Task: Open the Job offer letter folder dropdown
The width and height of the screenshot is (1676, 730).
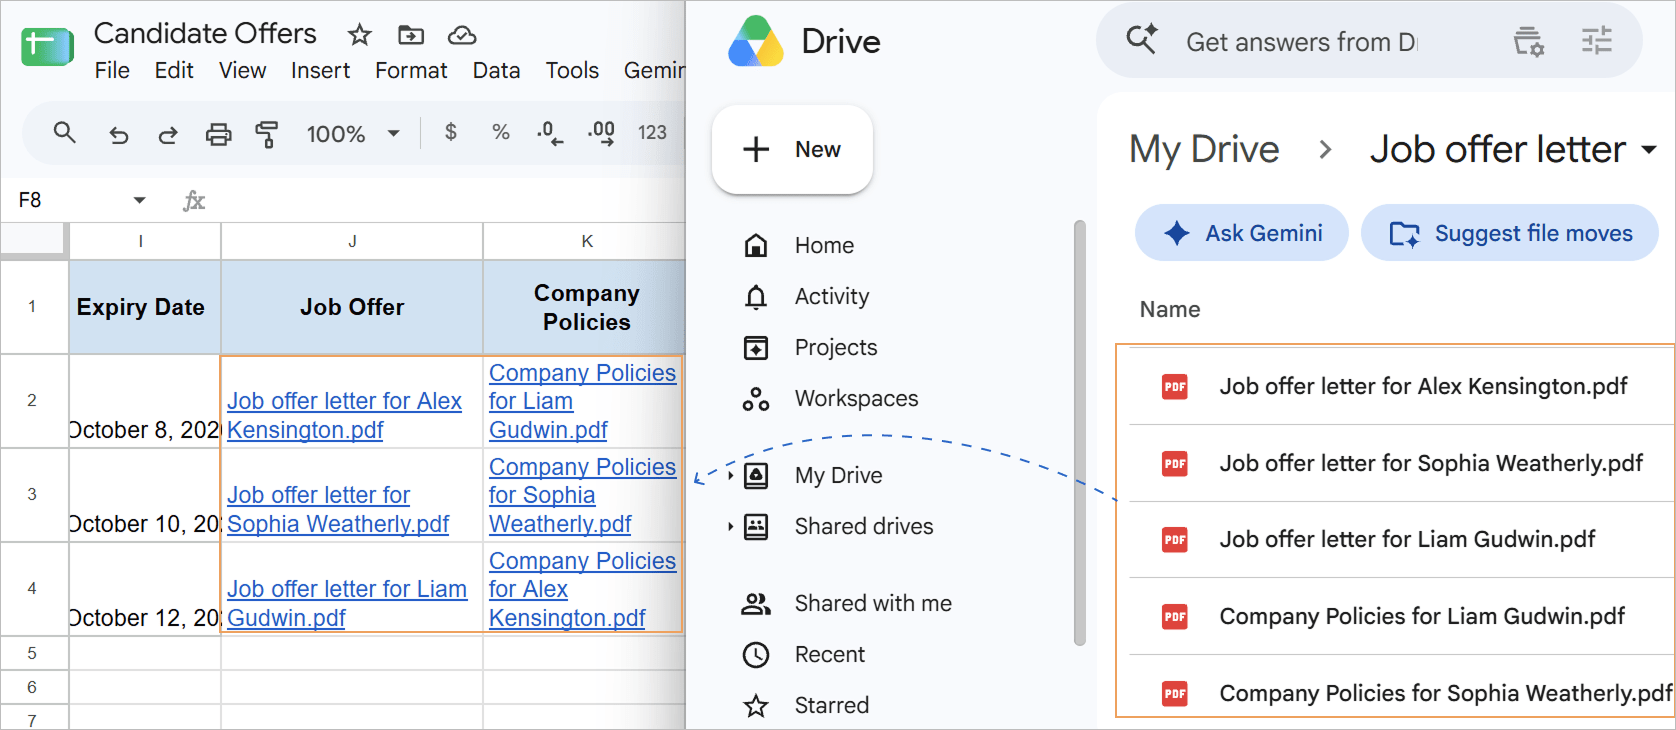Action: (1649, 150)
